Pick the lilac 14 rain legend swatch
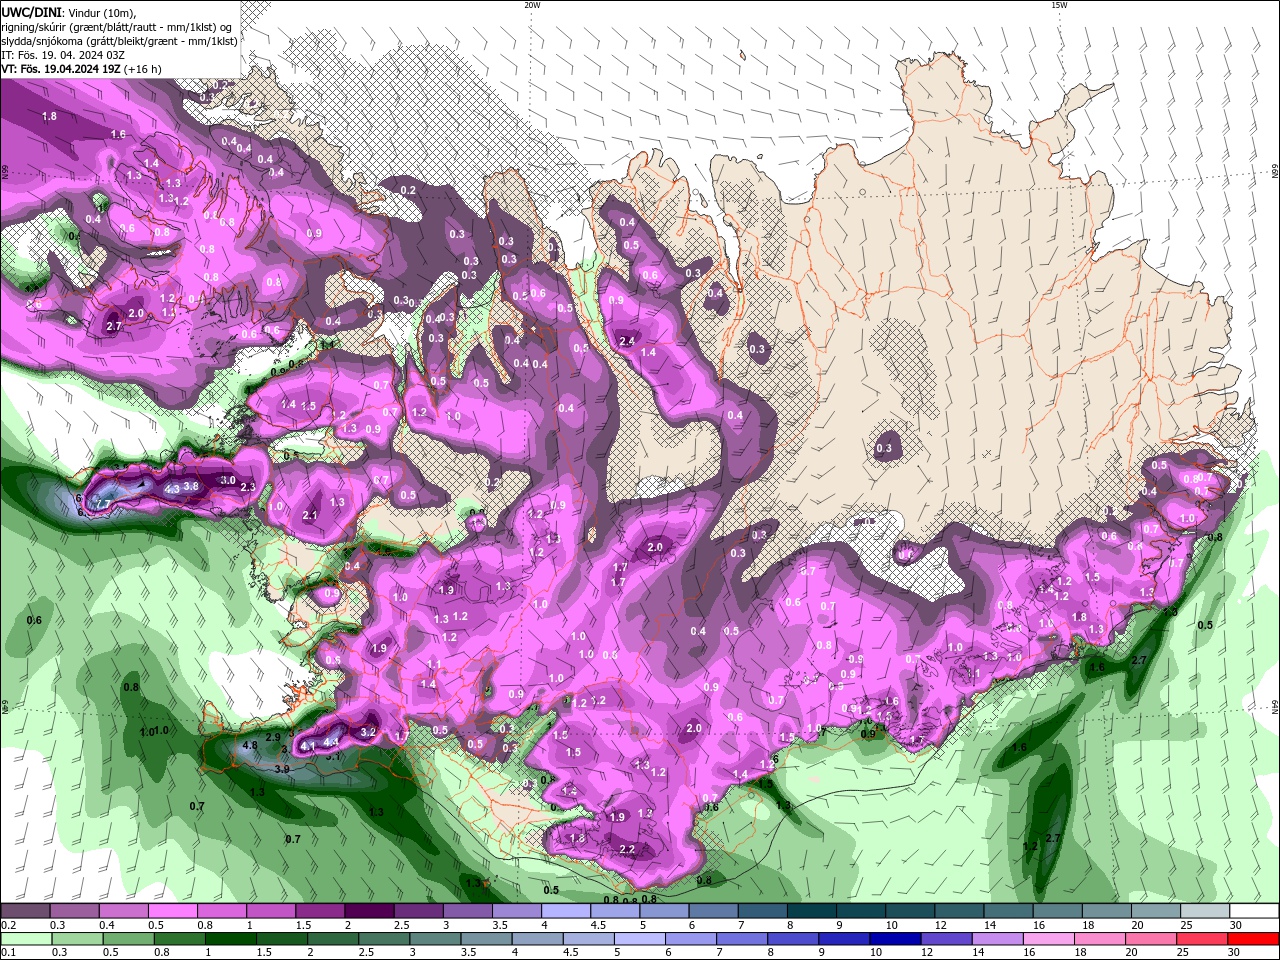 pos(996,939)
